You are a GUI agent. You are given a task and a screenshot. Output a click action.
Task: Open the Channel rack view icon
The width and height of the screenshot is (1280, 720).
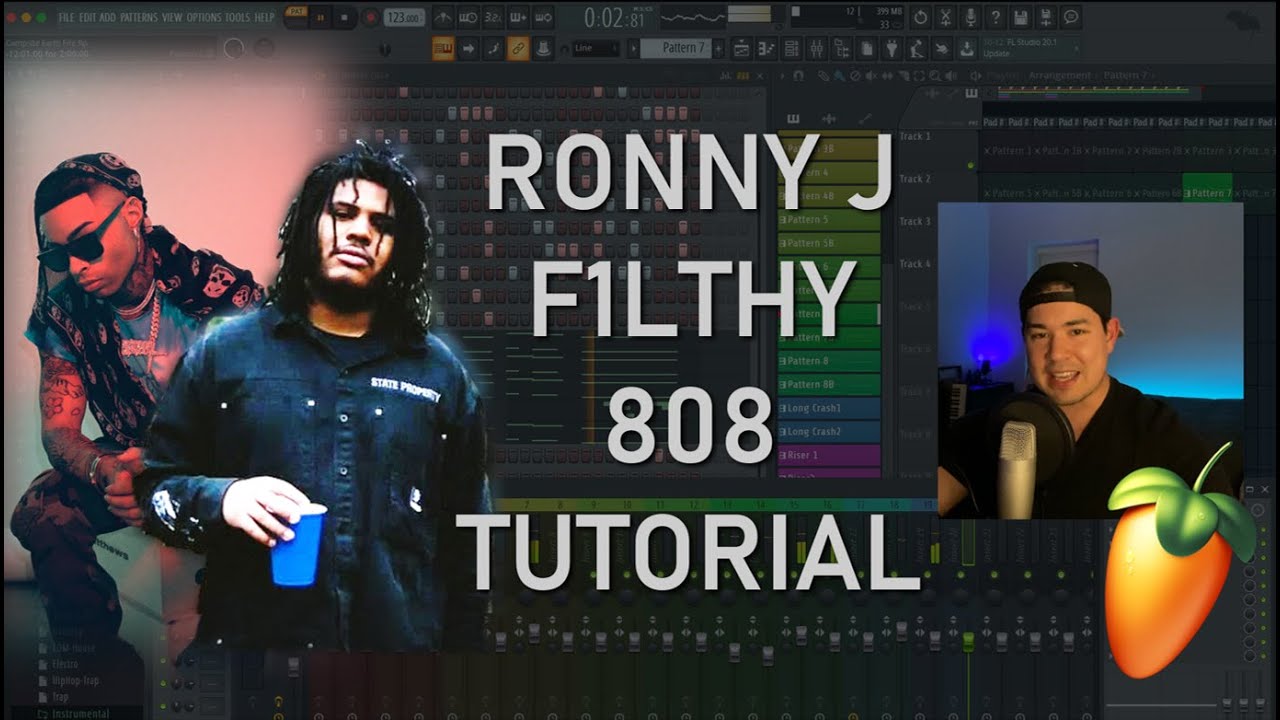click(791, 48)
